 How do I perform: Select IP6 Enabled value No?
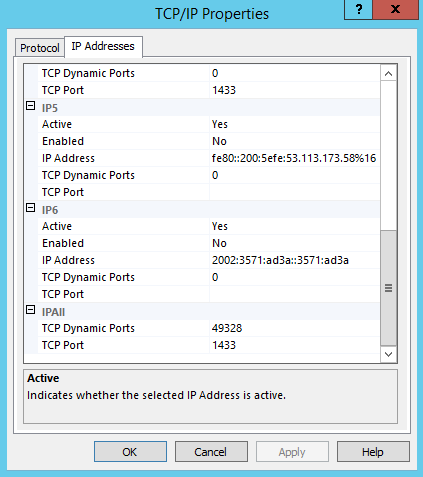[294, 243]
